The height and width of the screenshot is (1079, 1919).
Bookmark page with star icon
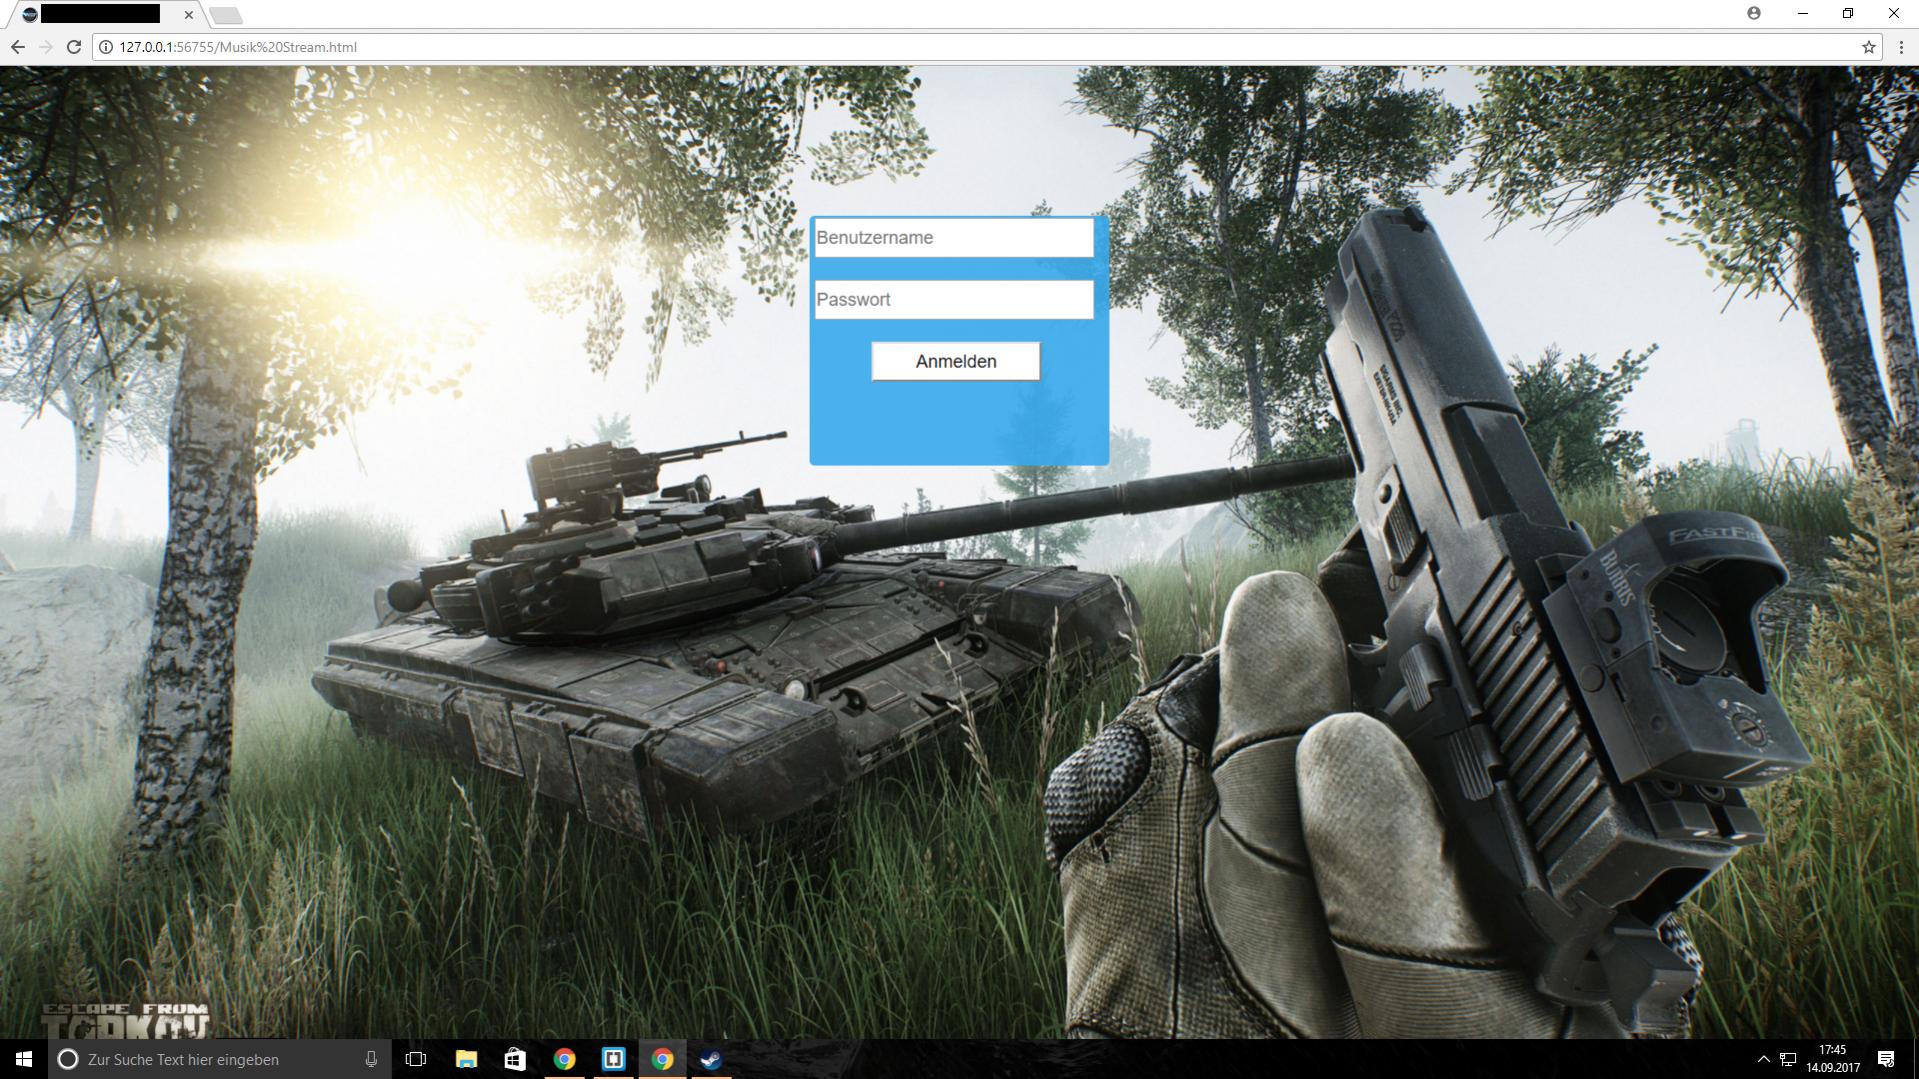[x=1868, y=47]
